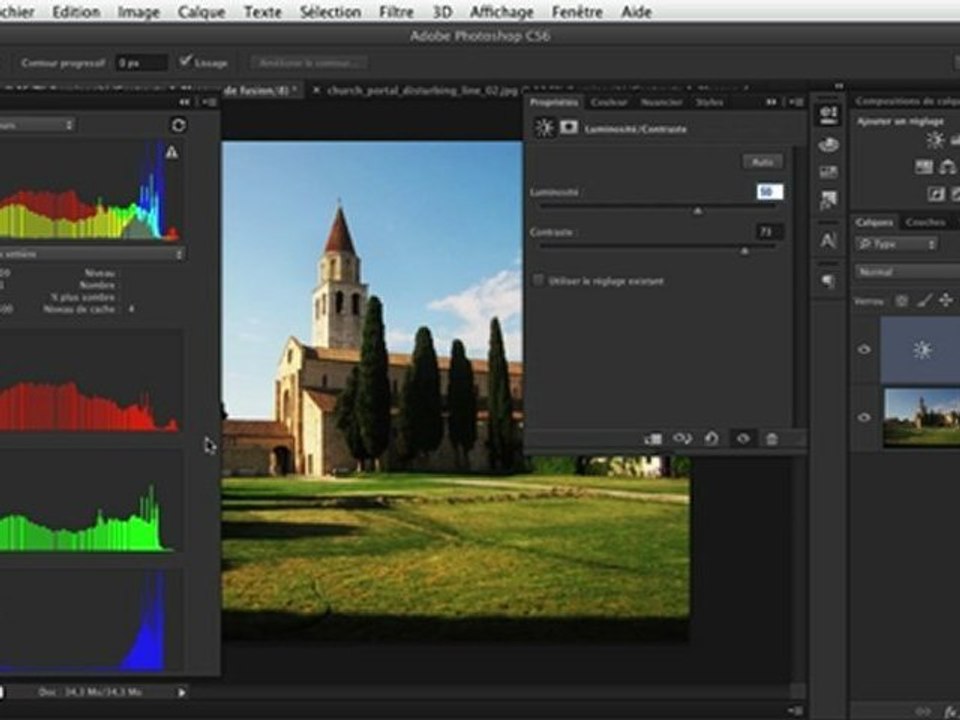Click the Contour progressif pixel field
Viewport: 960px width, 720px height.
[x=141, y=62]
